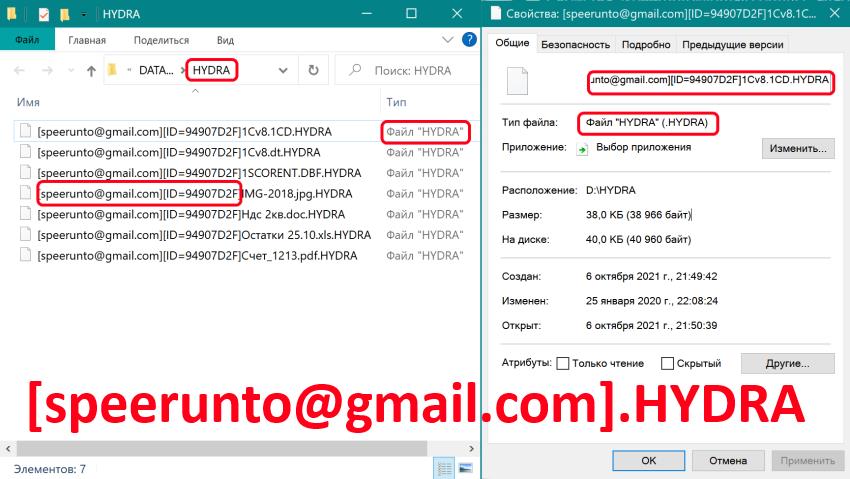This screenshot has width=850, height=479.
Task: Switch to Details view icon in status bar
Action: (x=444, y=468)
